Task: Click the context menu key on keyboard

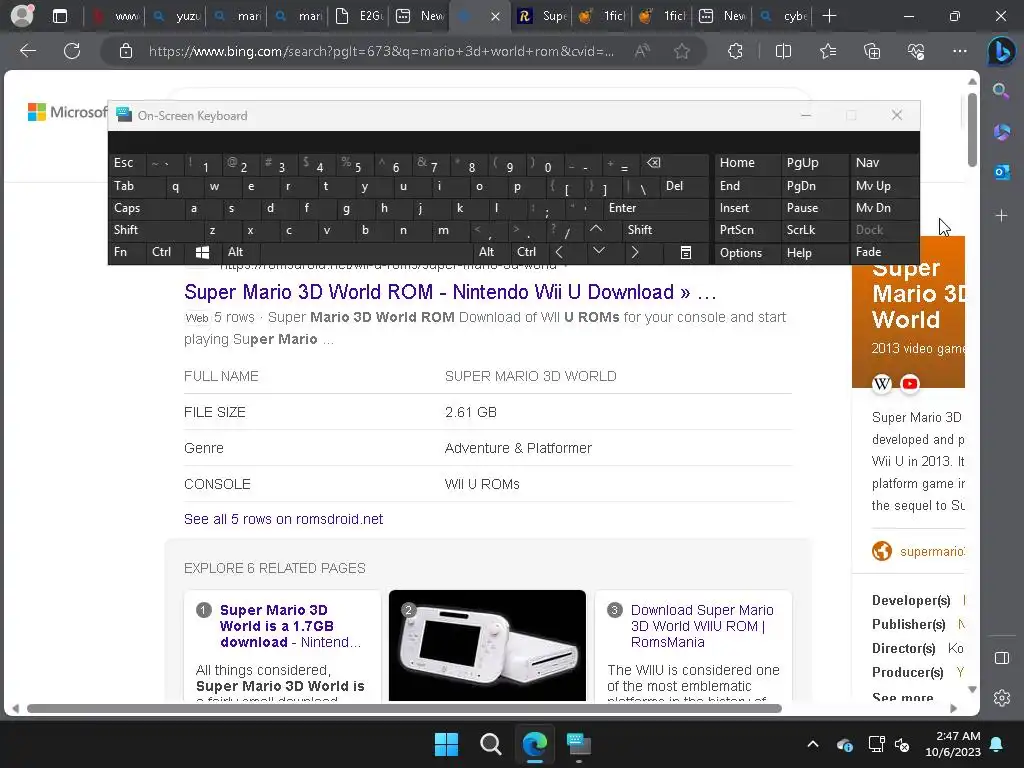Action: pyautogui.click(x=686, y=252)
